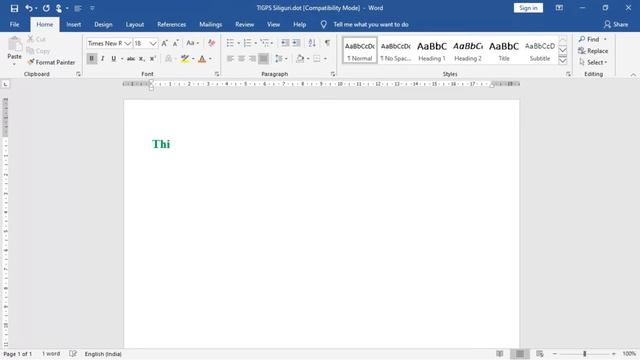Image resolution: width=640 pixels, height=360 pixels.
Task: Click the Tell me what you want to do field
Action: click(371, 24)
